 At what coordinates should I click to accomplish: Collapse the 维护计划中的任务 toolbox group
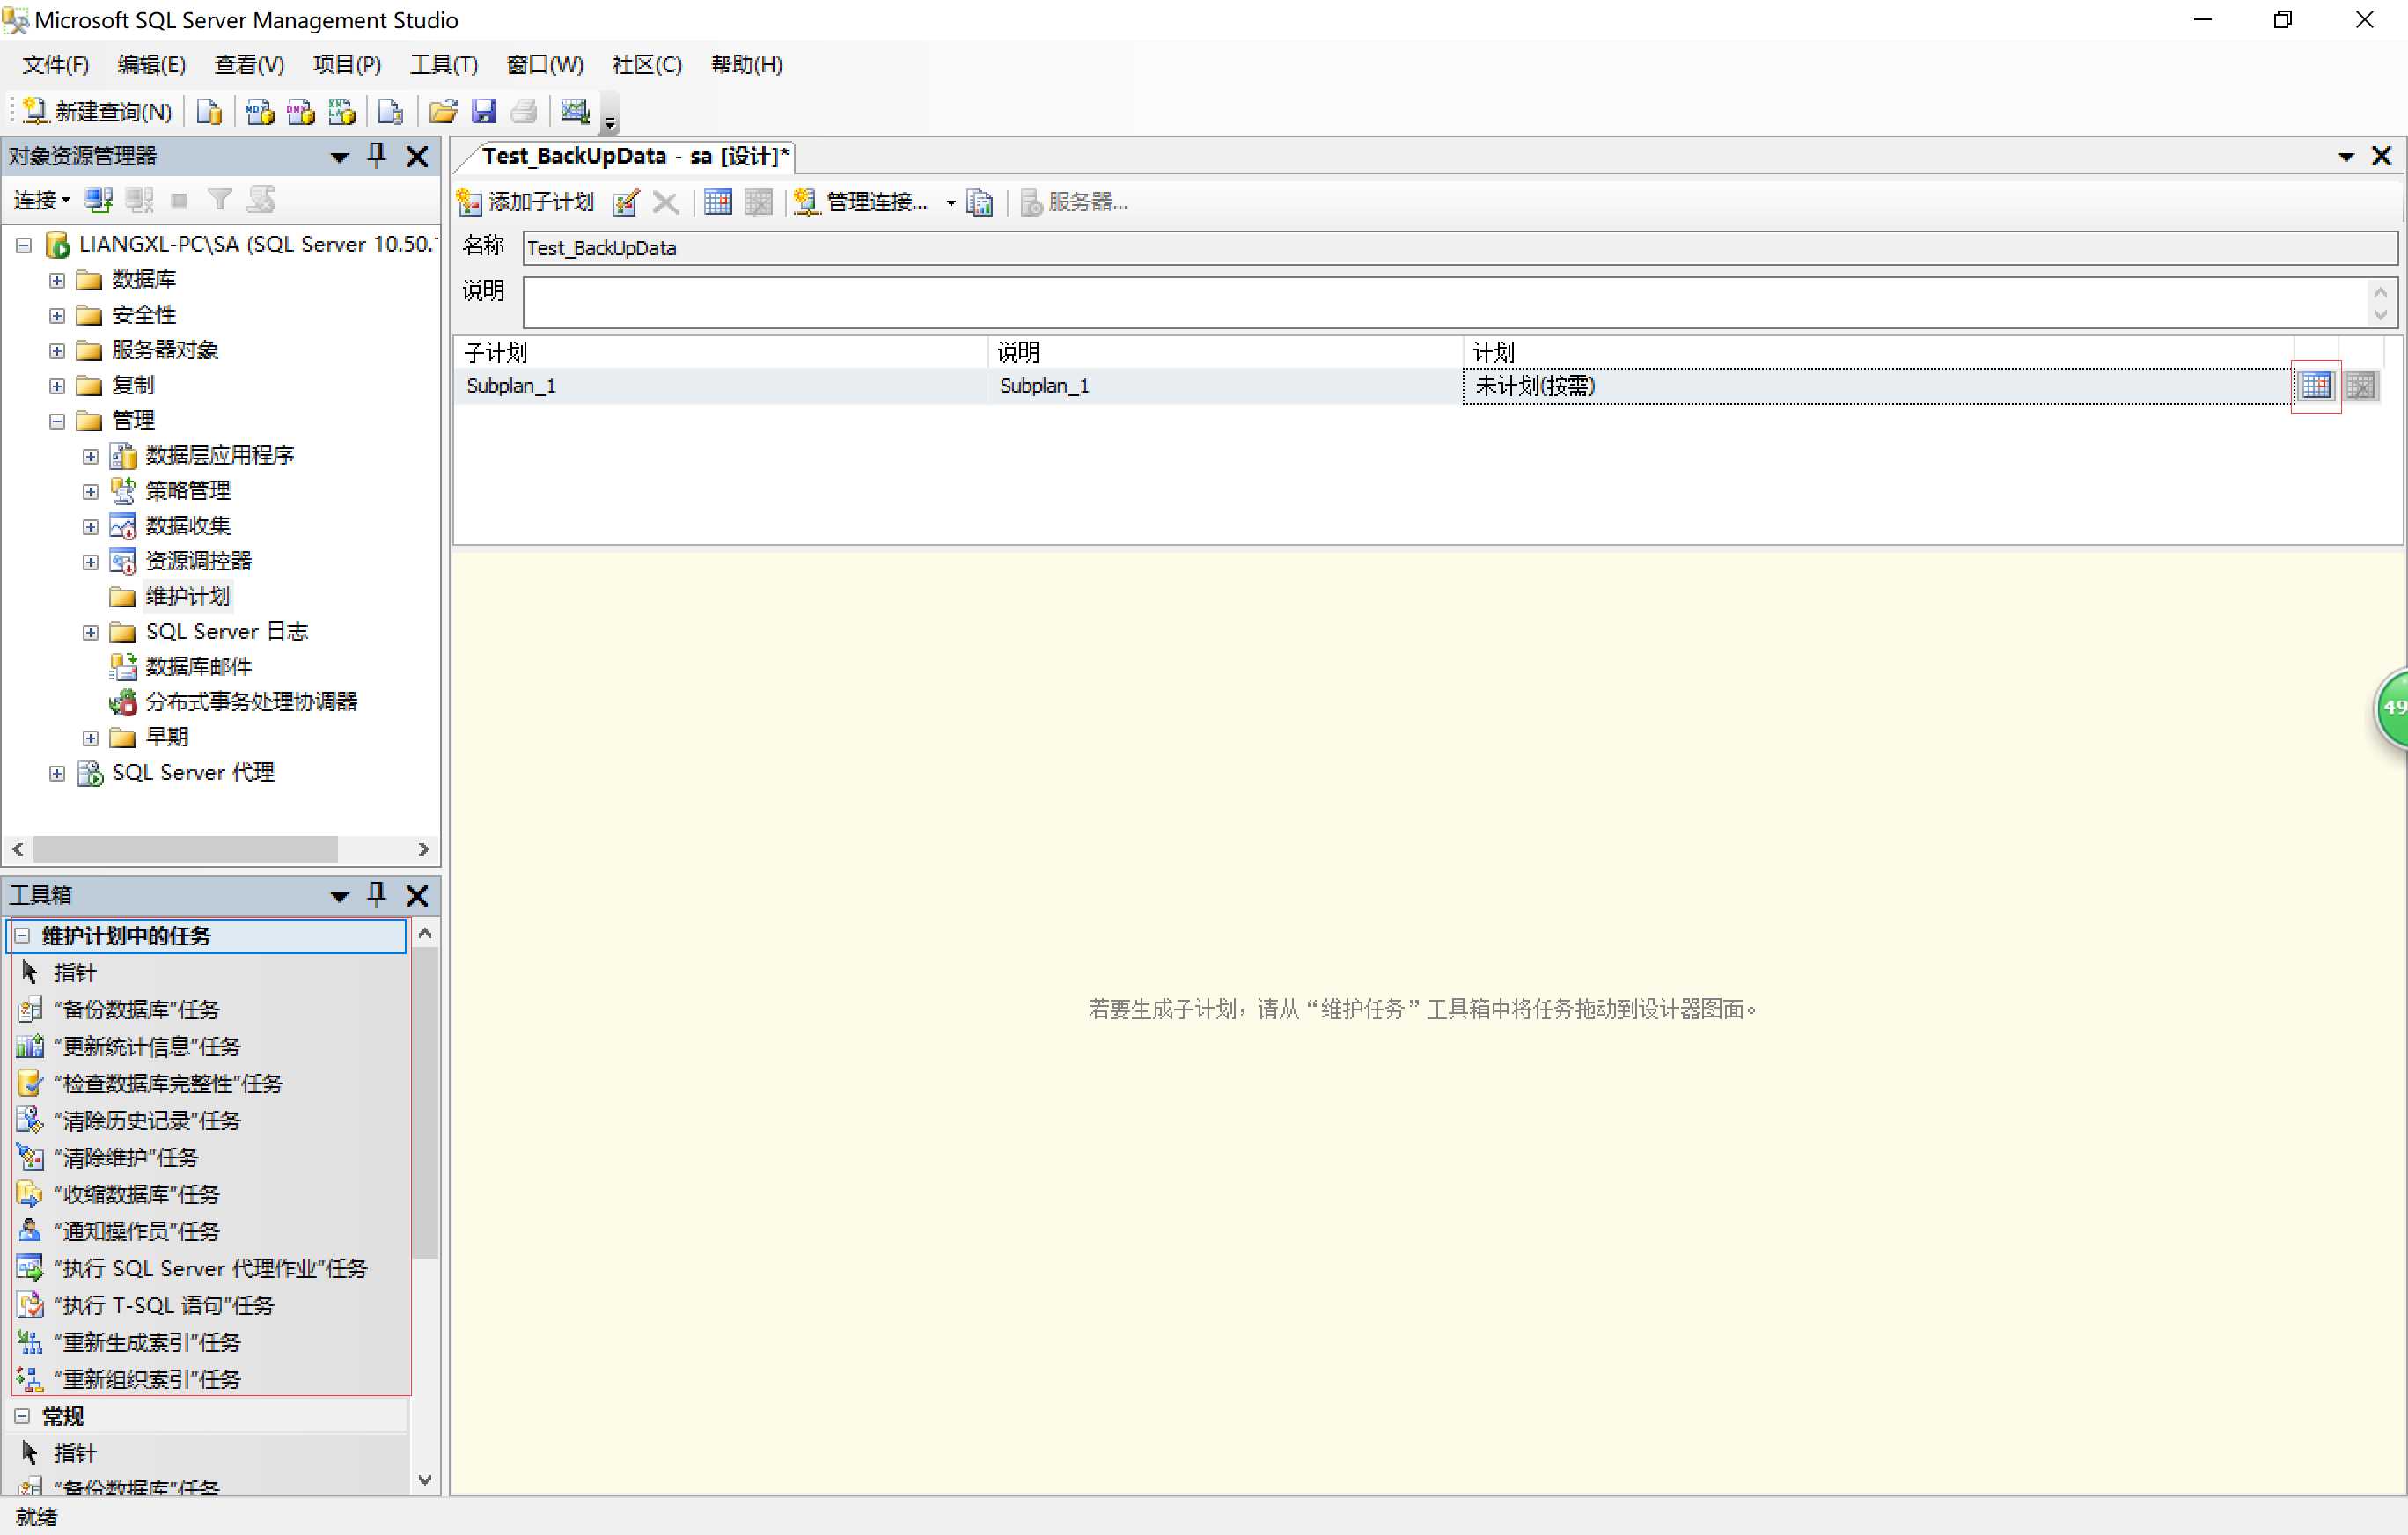click(x=22, y=936)
